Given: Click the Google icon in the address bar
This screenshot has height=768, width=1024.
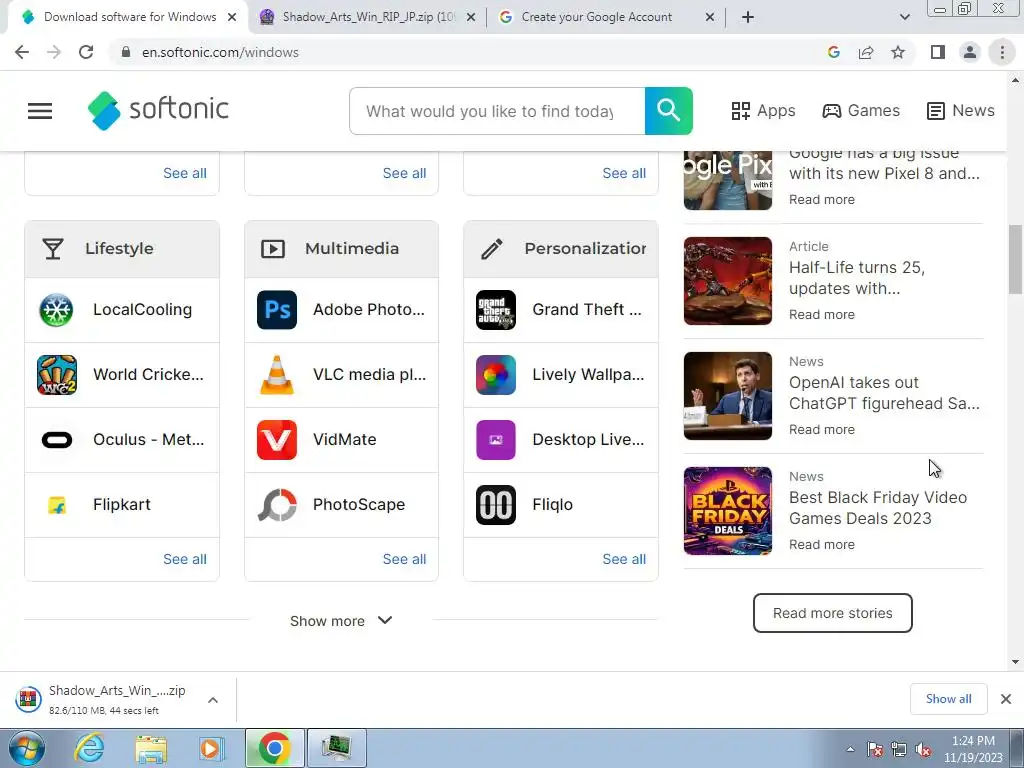Looking at the screenshot, I should point(833,52).
